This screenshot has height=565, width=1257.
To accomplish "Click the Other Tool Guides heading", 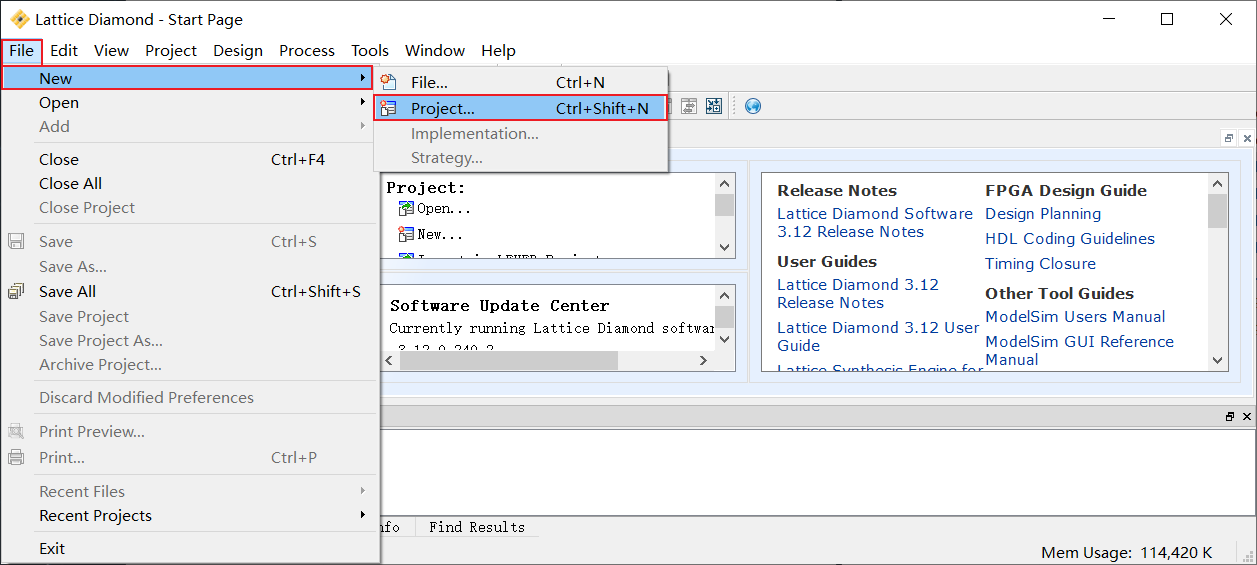I will coord(1059,293).
